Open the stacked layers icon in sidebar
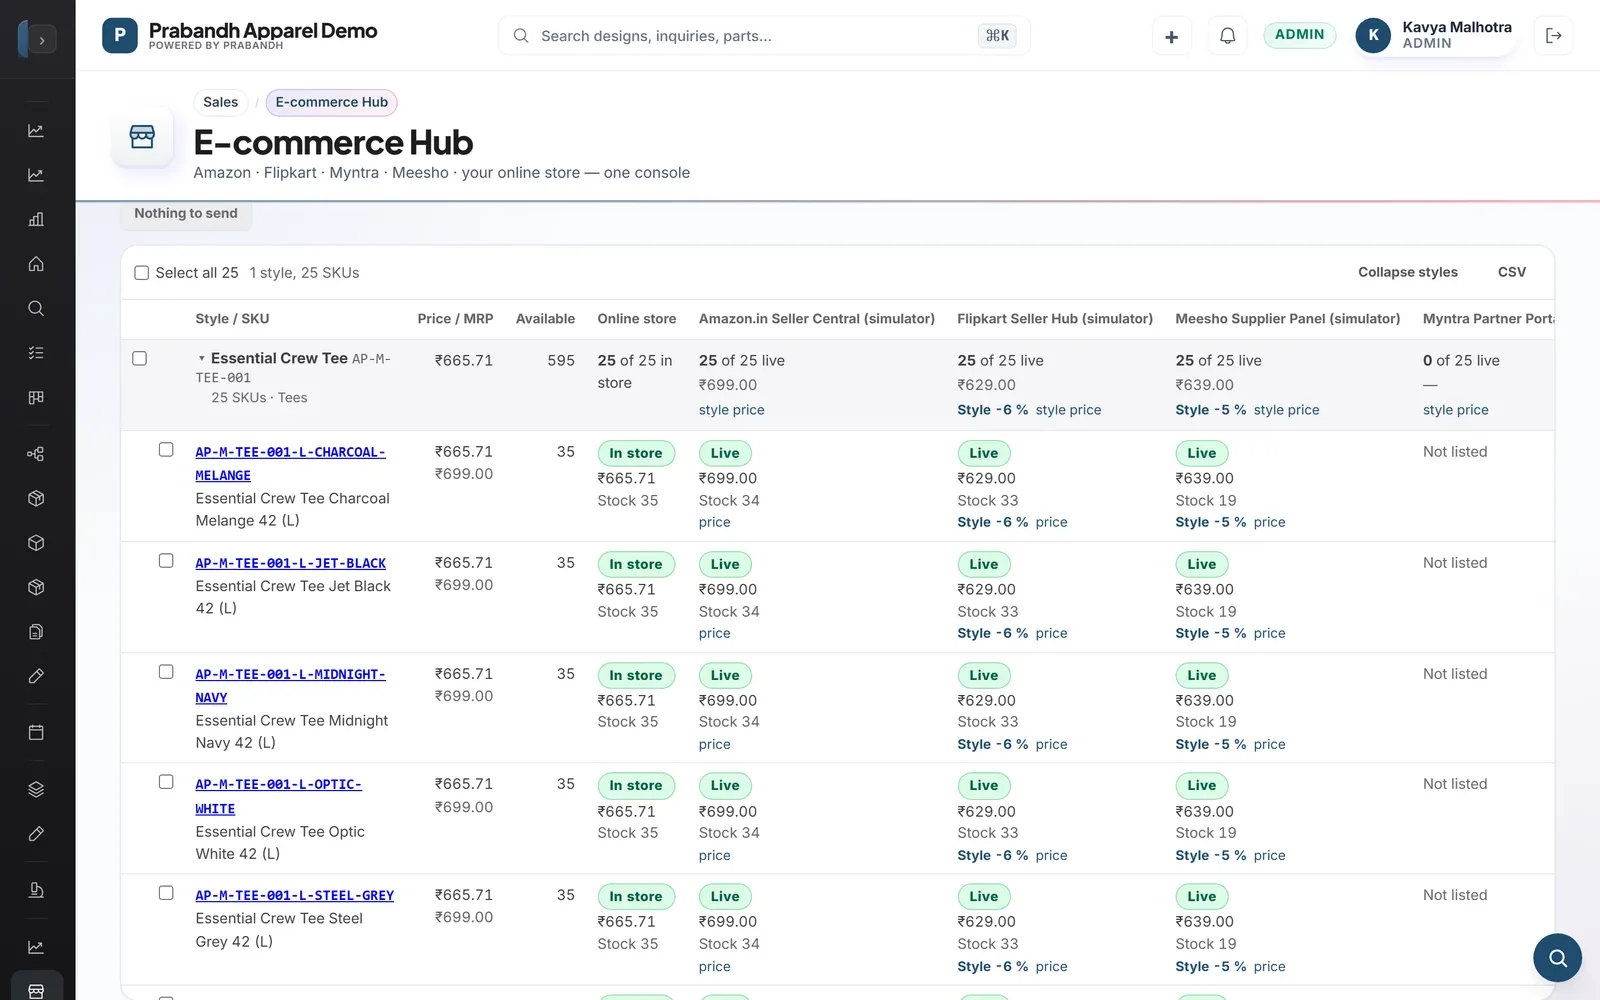This screenshot has height=1000, width=1600. pyautogui.click(x=36, y=789)
